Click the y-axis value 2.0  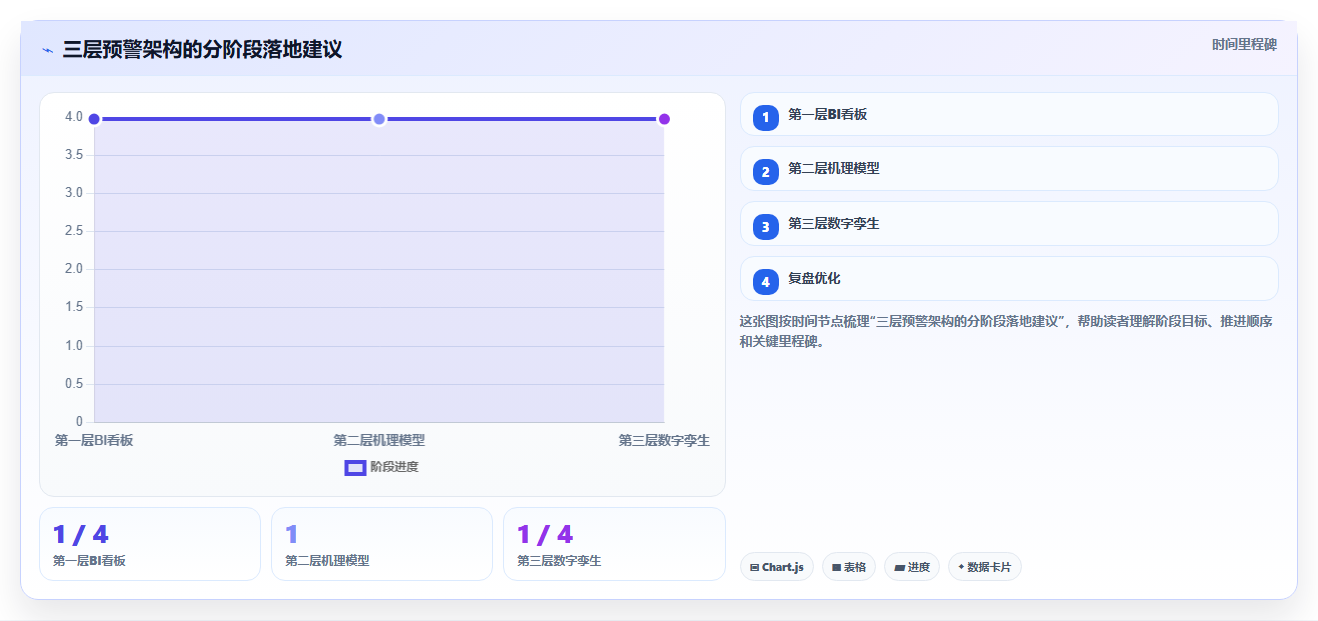(x=74, y=269)
